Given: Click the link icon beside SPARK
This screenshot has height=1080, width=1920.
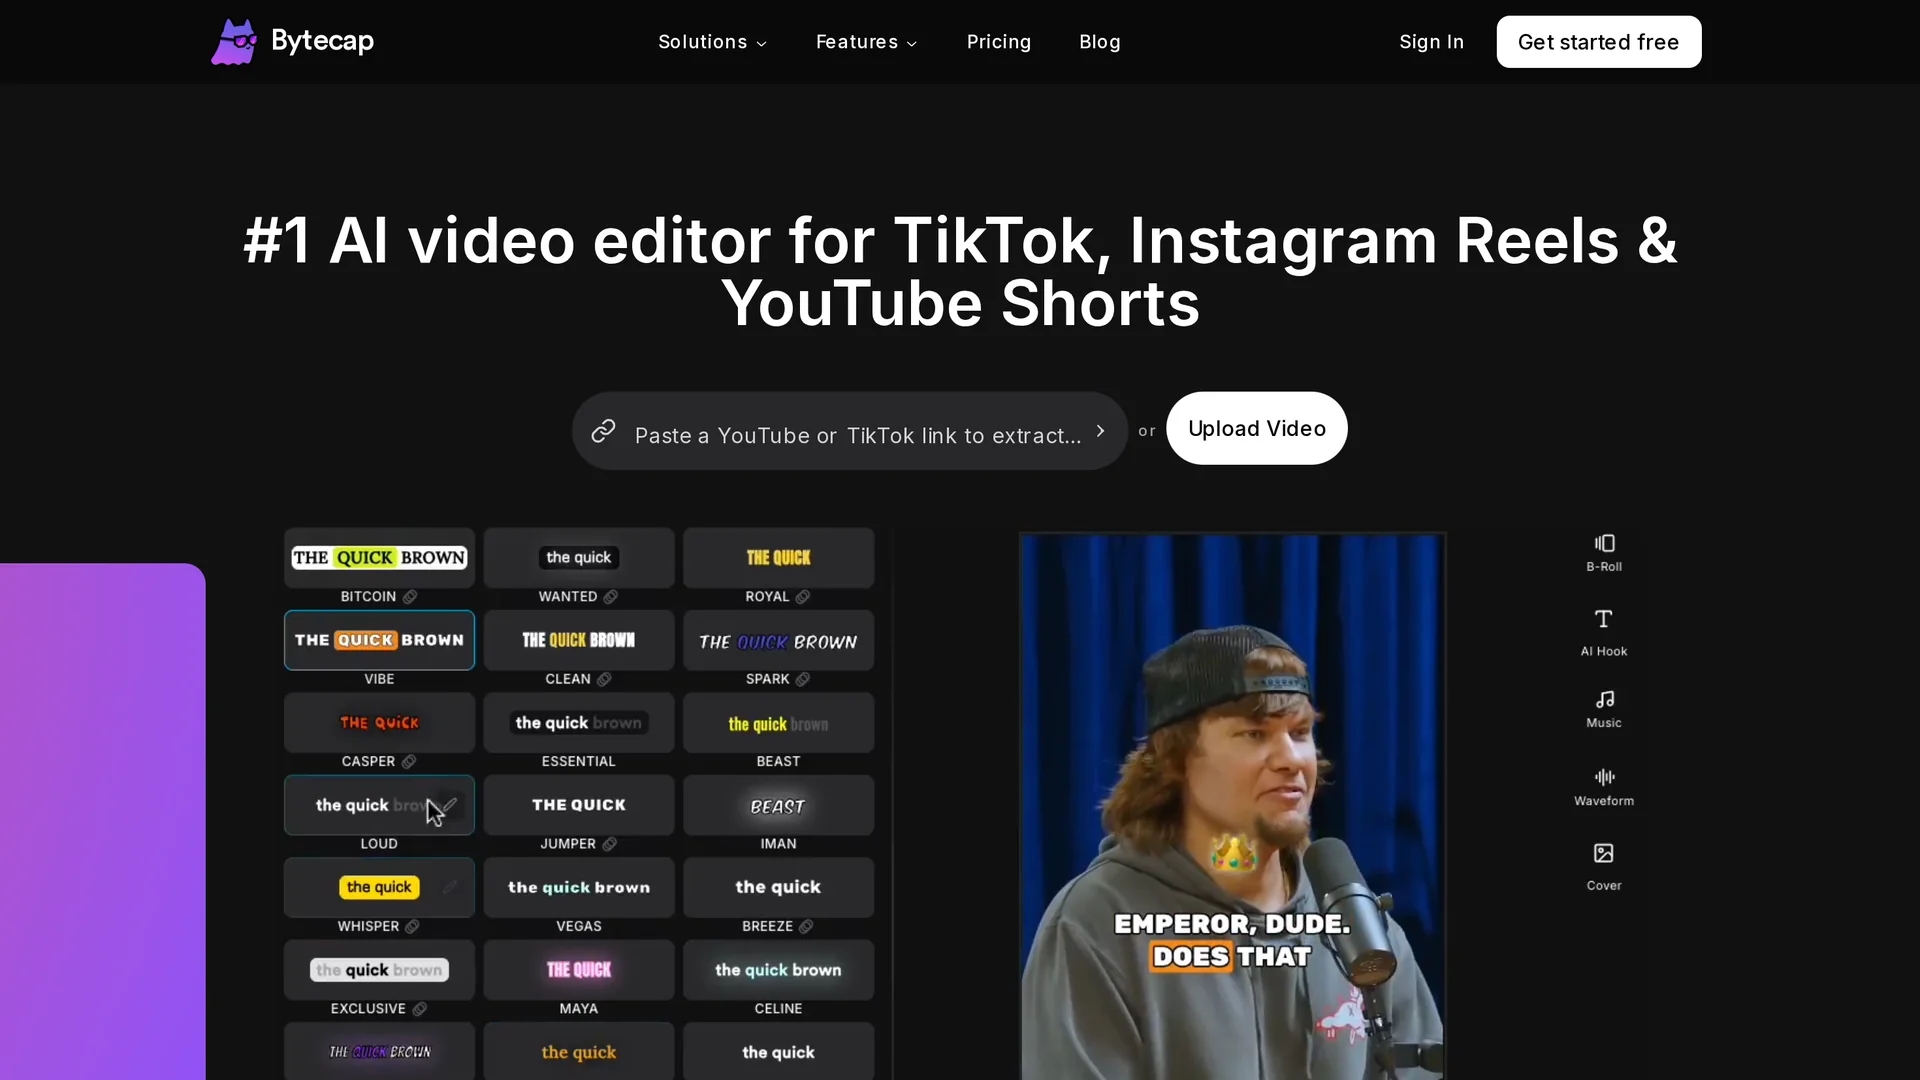Looking at the screenshot, I should [803, 679].
